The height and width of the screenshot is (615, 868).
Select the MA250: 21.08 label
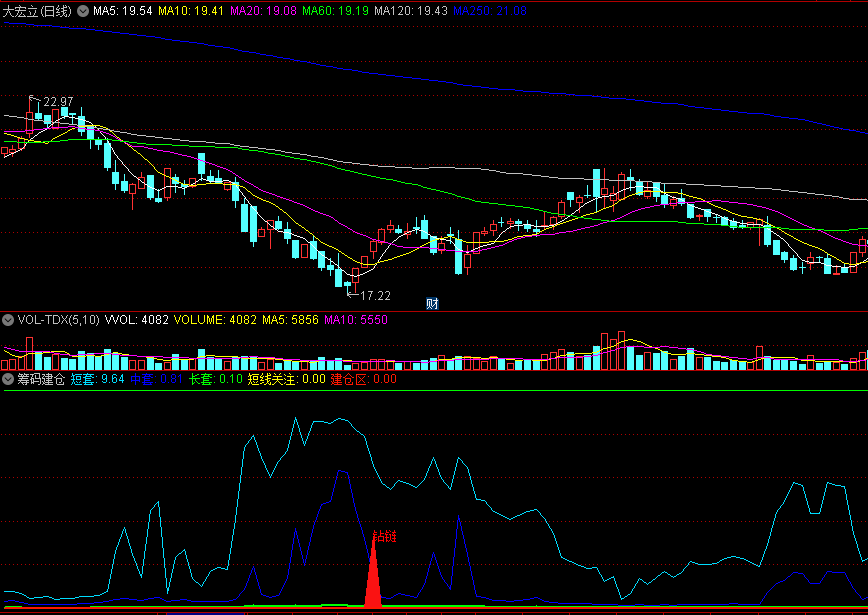[490, 11]
